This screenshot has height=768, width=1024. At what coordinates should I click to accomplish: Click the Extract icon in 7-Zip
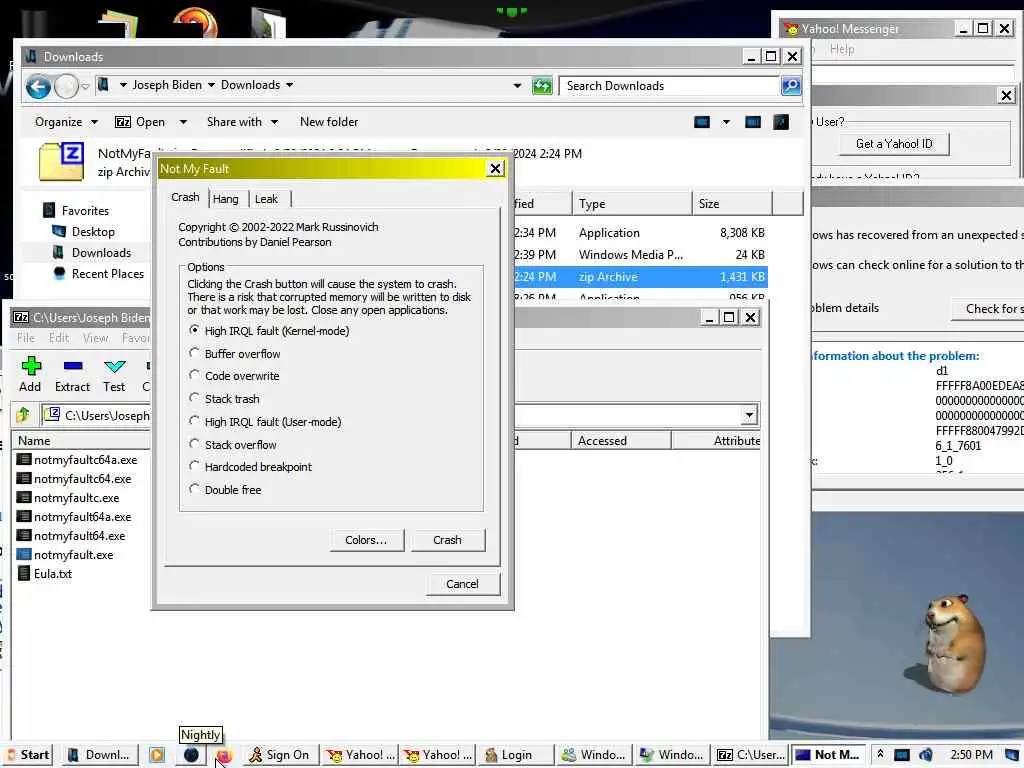tap(72, 375)
